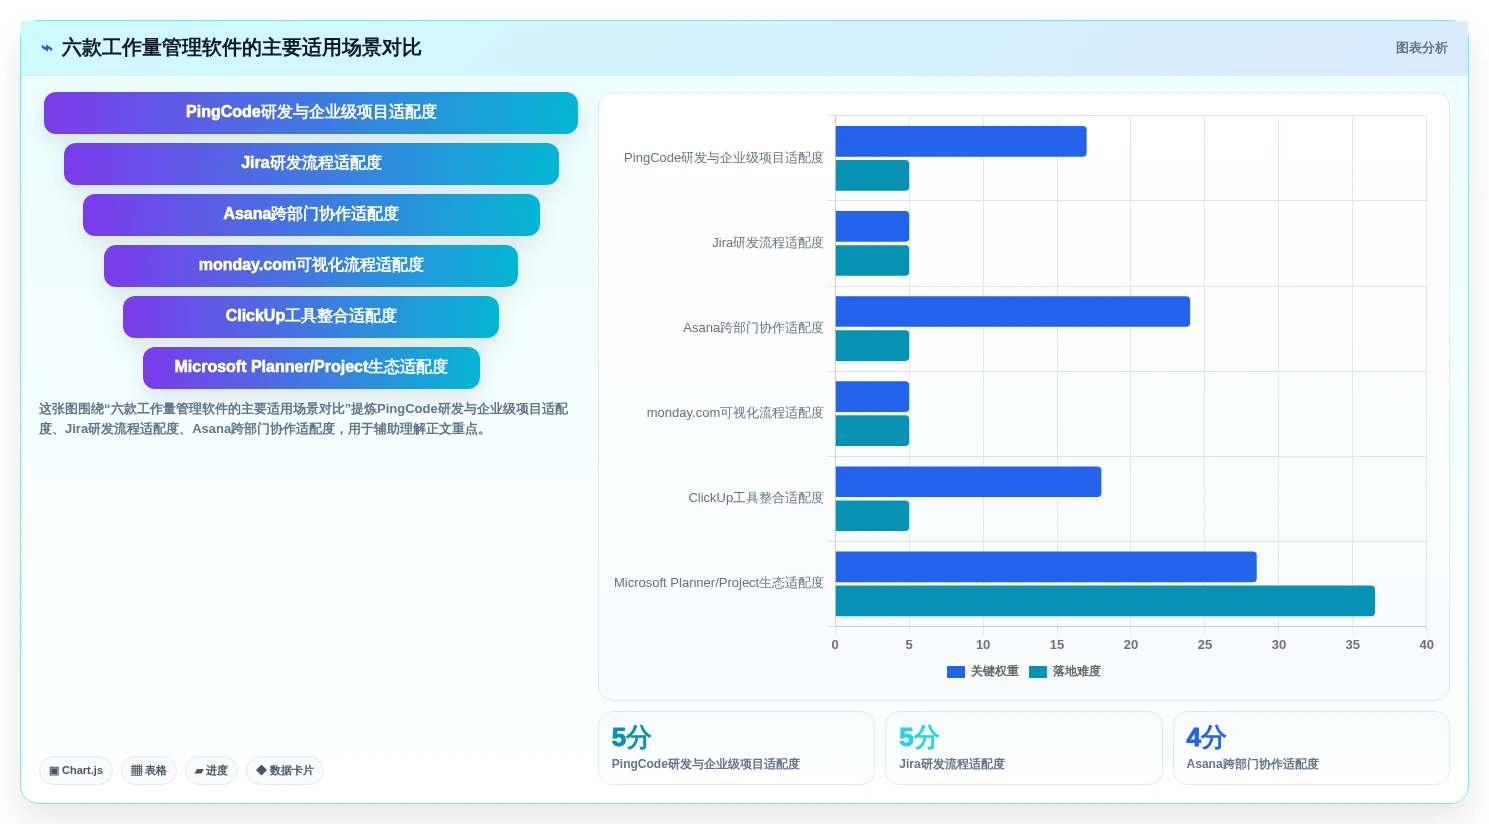This screenshot has width=1489, height=824.
Task: Click the monday.com可视化流程适配度 chart axis label
Action: [735, 413]
